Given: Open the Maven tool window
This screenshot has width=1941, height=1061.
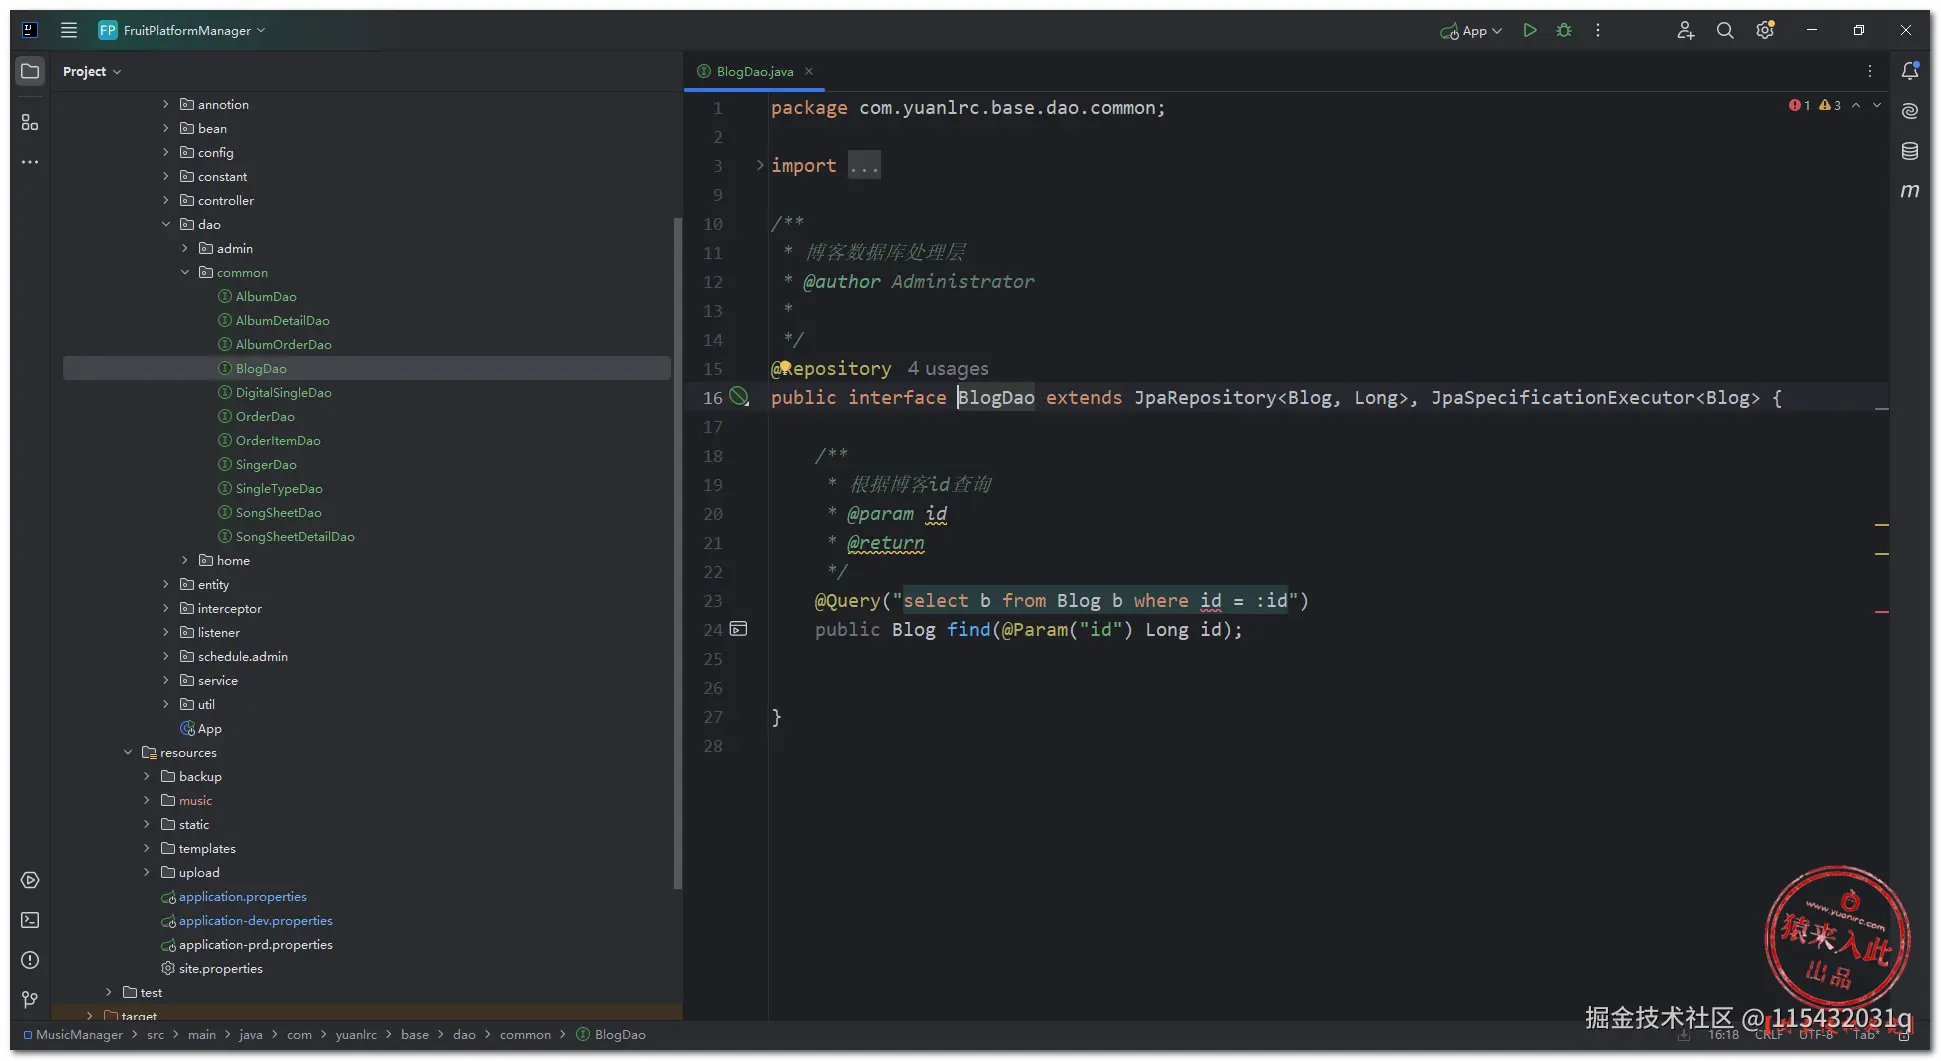Looking at the screenshot, I should coord(1910,190).
